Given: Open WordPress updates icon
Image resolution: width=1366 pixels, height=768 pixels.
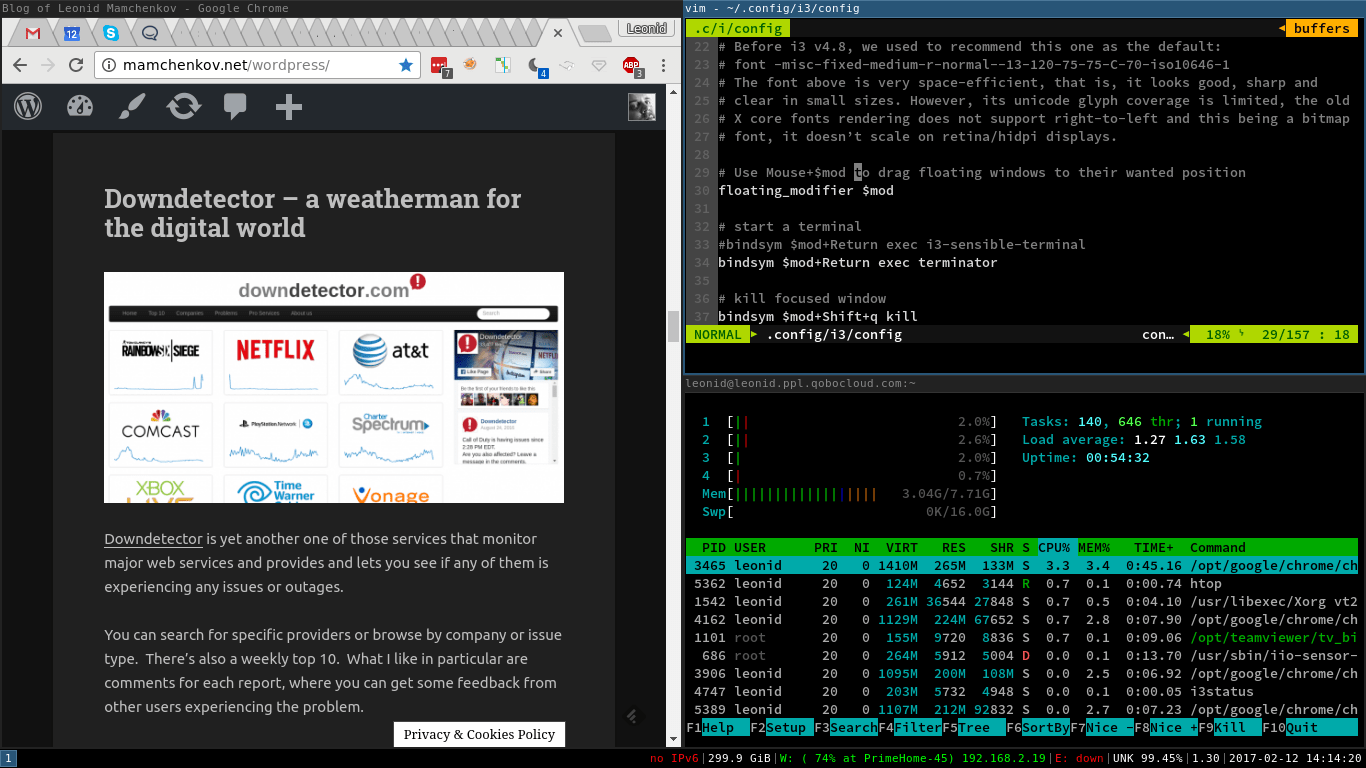Looking at the screenshot, I should pyautogui.click(x=184, y=106).
